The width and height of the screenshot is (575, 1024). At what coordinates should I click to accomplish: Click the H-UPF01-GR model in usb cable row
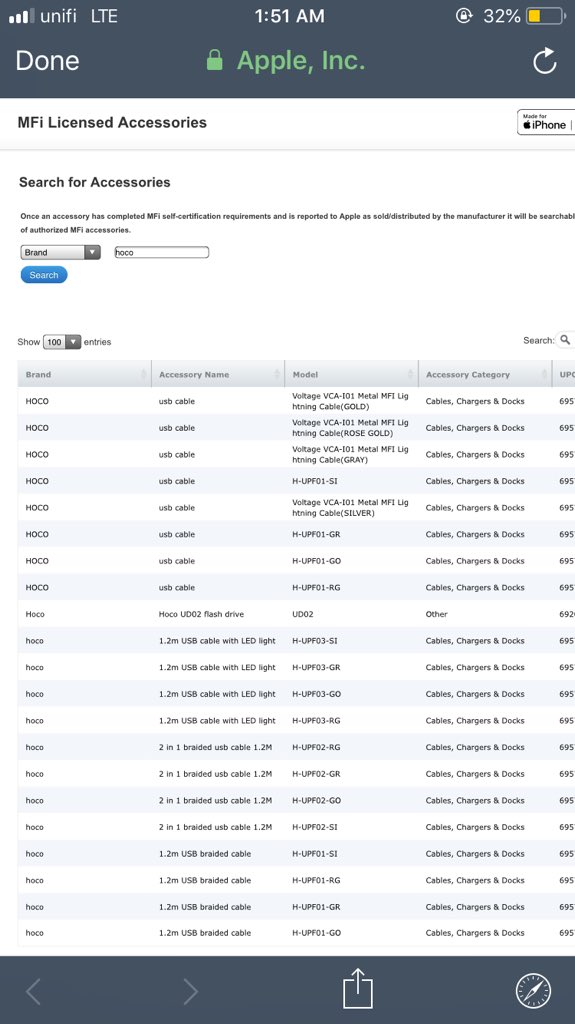[x=316, y=534]
